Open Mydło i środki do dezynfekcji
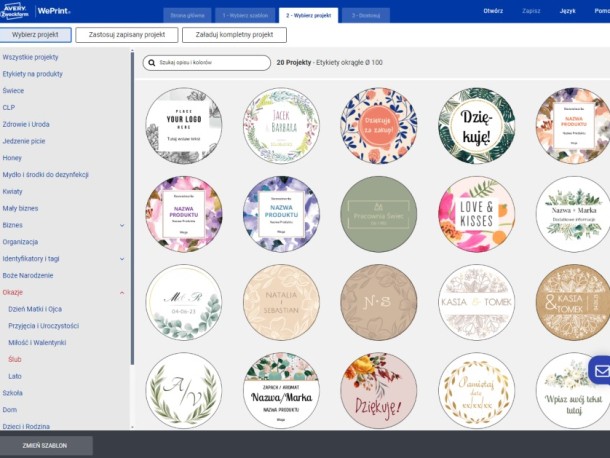610x458 pixels. (x=46, y=175)
